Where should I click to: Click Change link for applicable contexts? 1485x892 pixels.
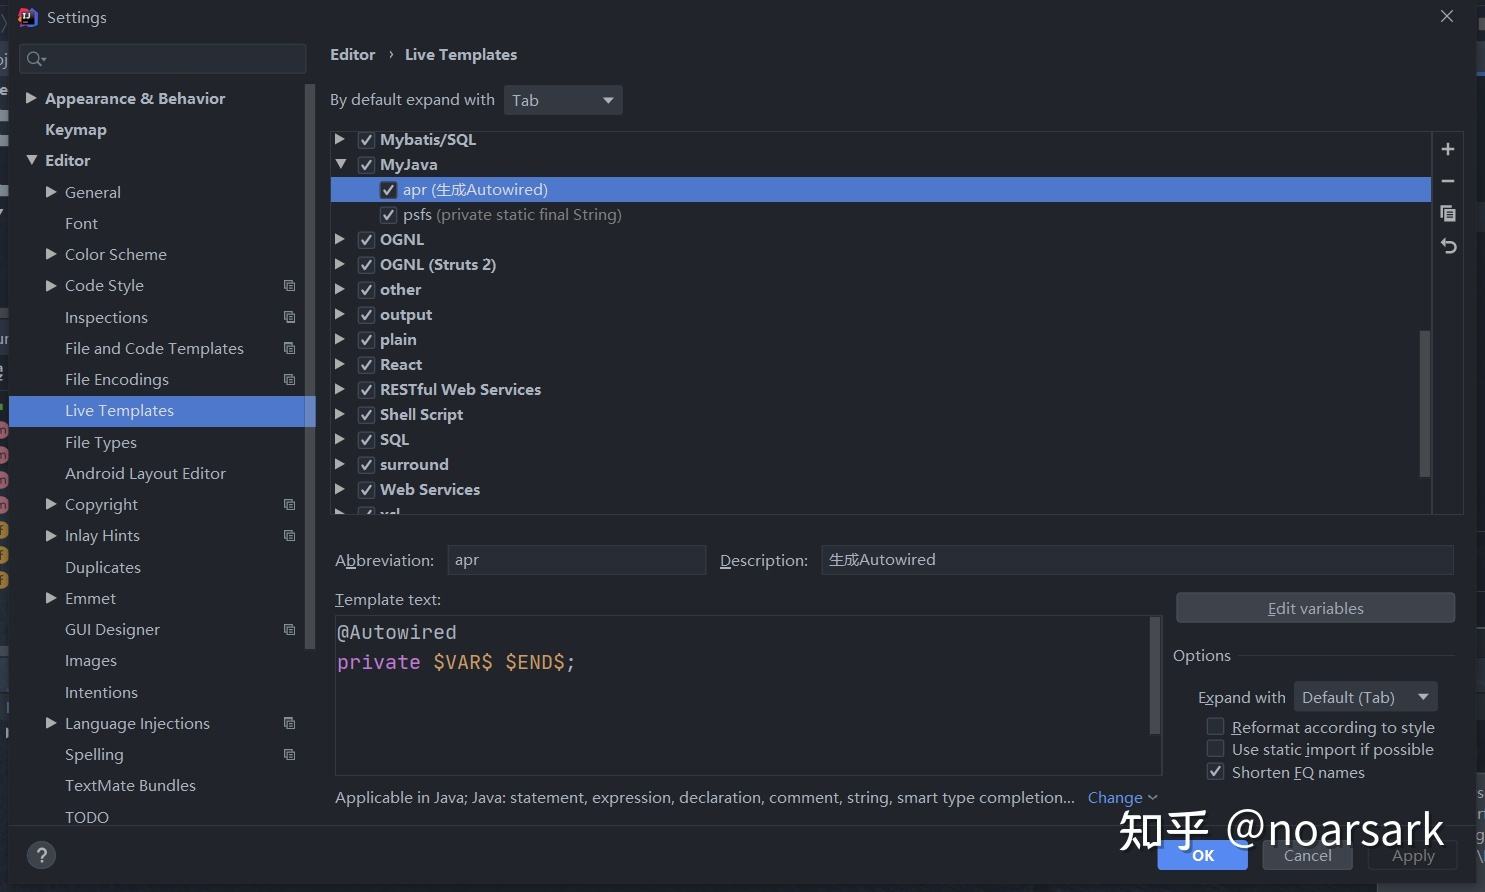(1122, 797)
